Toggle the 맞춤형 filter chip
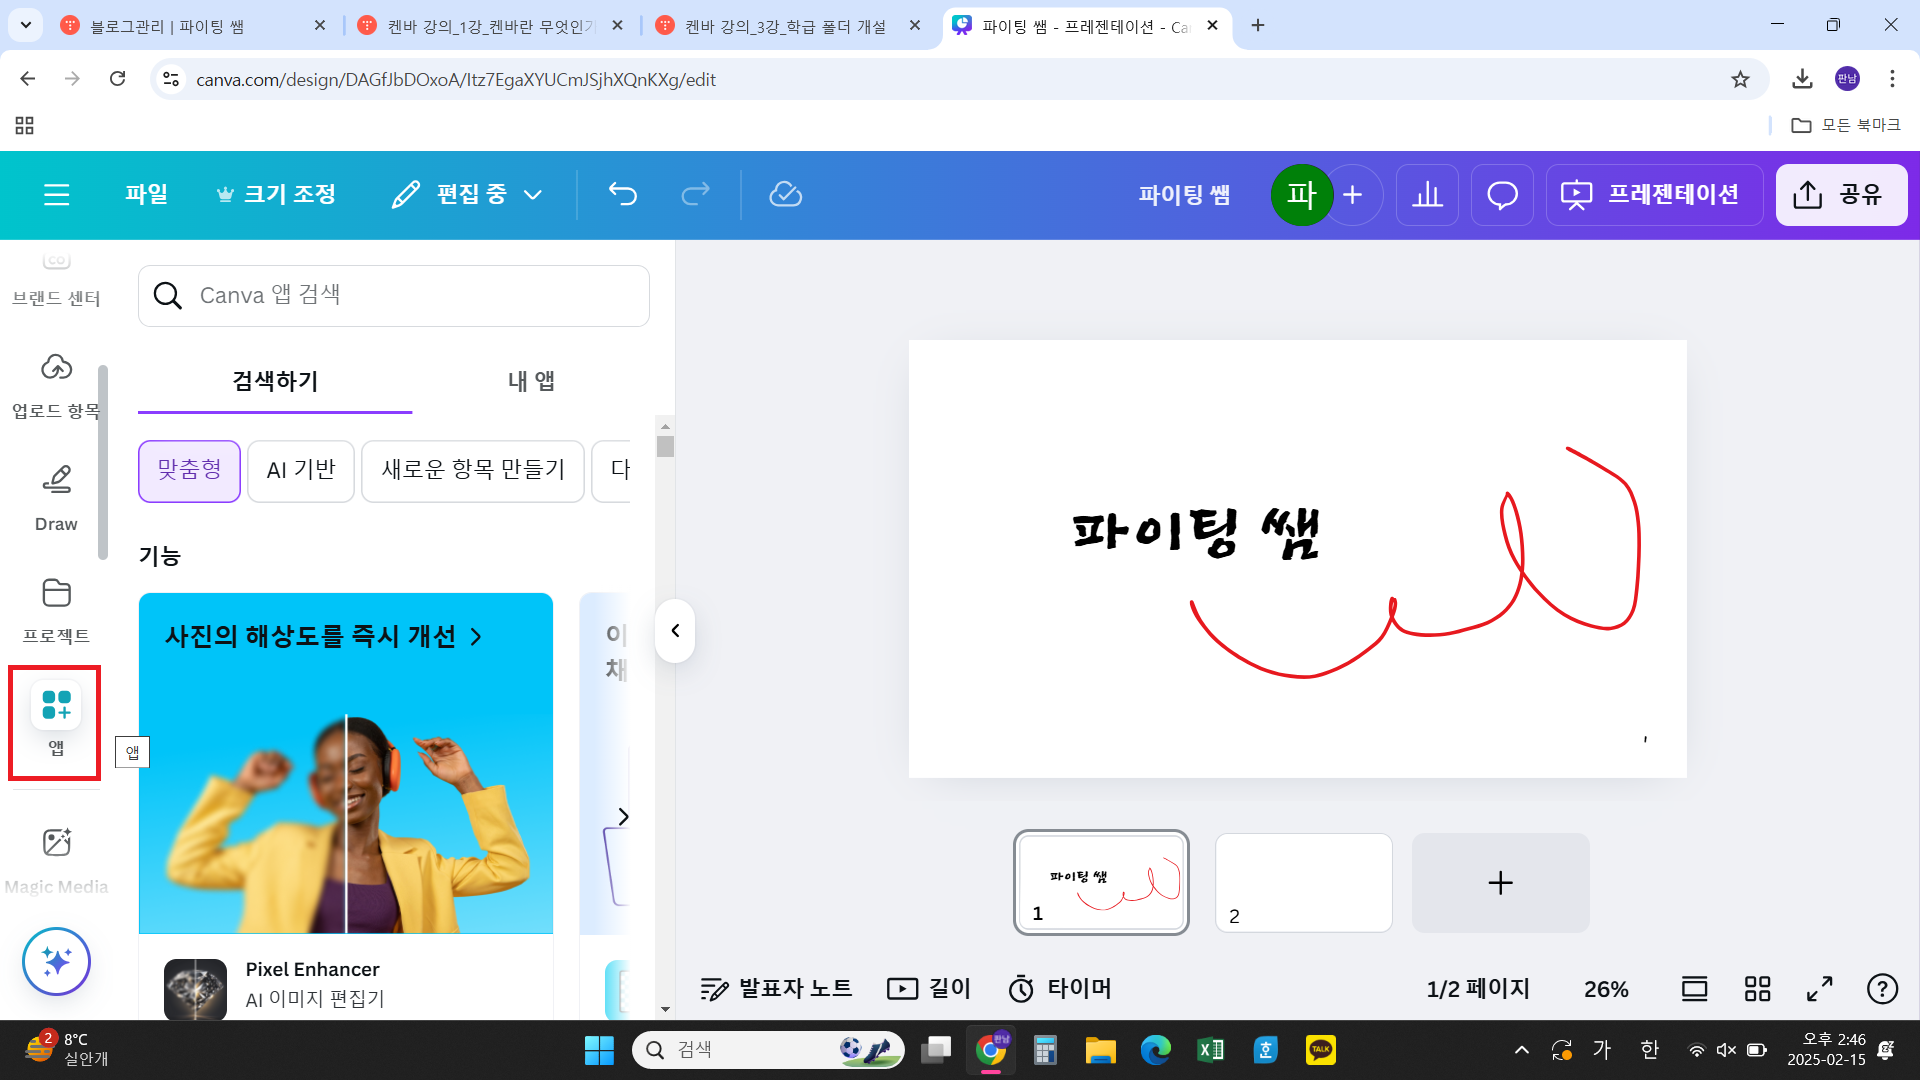1920x1080 pixels. pyautogui.click(x=189, y=471)
